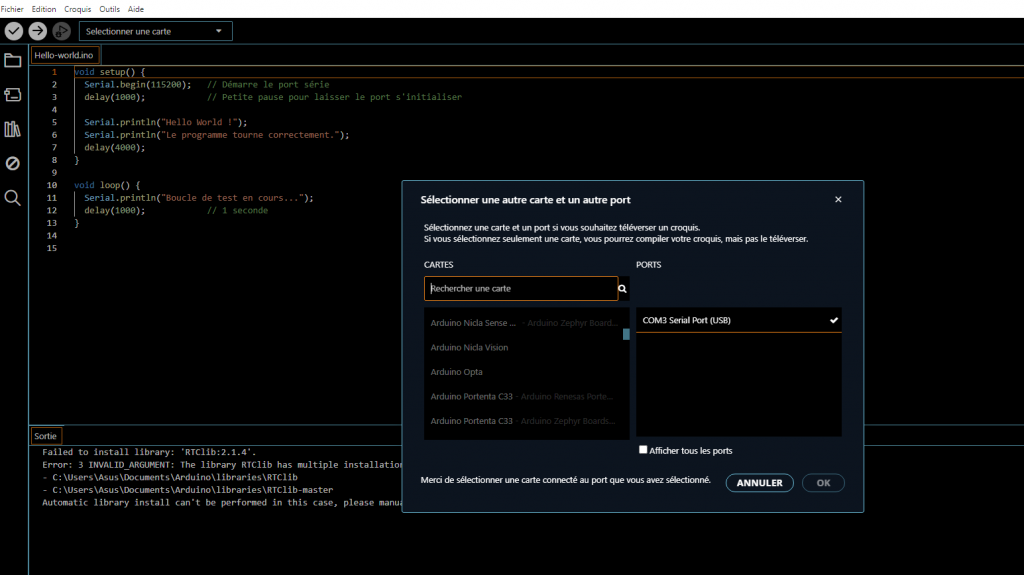
Task: Open the Outils menu
Action: 110,8
